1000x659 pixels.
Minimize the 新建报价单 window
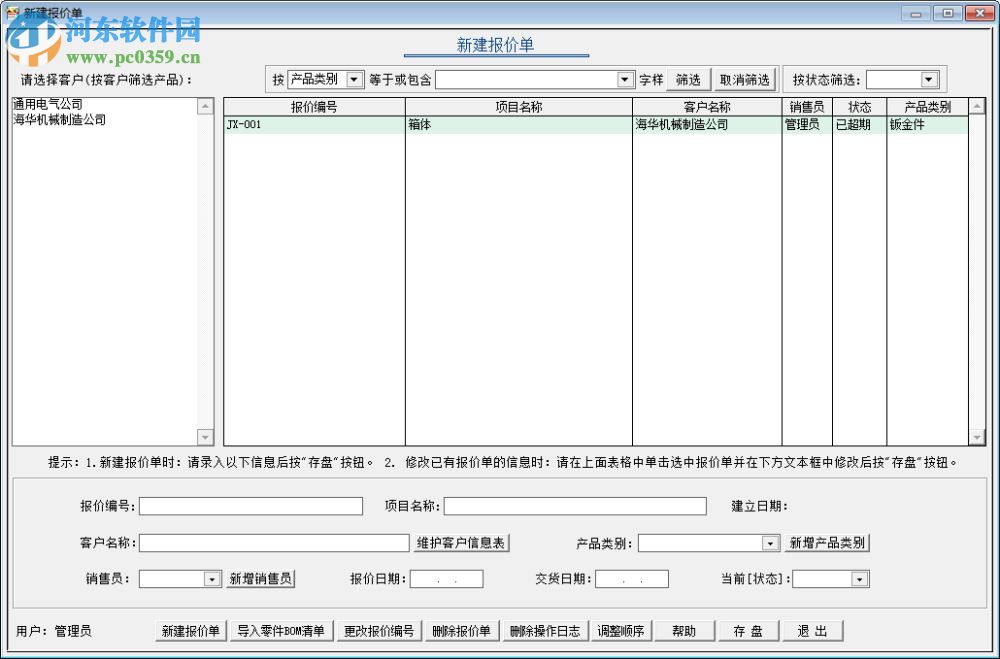(x=916, y=13)
